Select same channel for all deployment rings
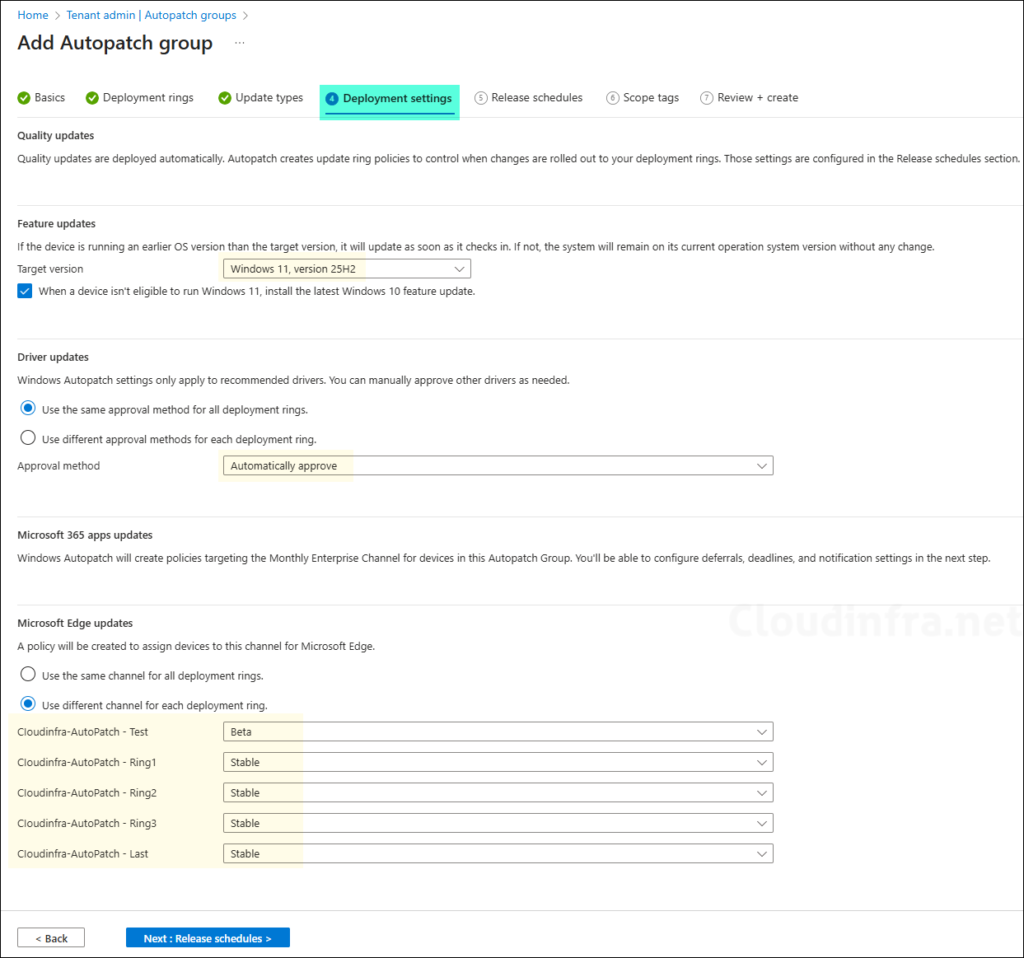Image resolution: width=1024 pixels, height=958 pixels. (28, 674)
